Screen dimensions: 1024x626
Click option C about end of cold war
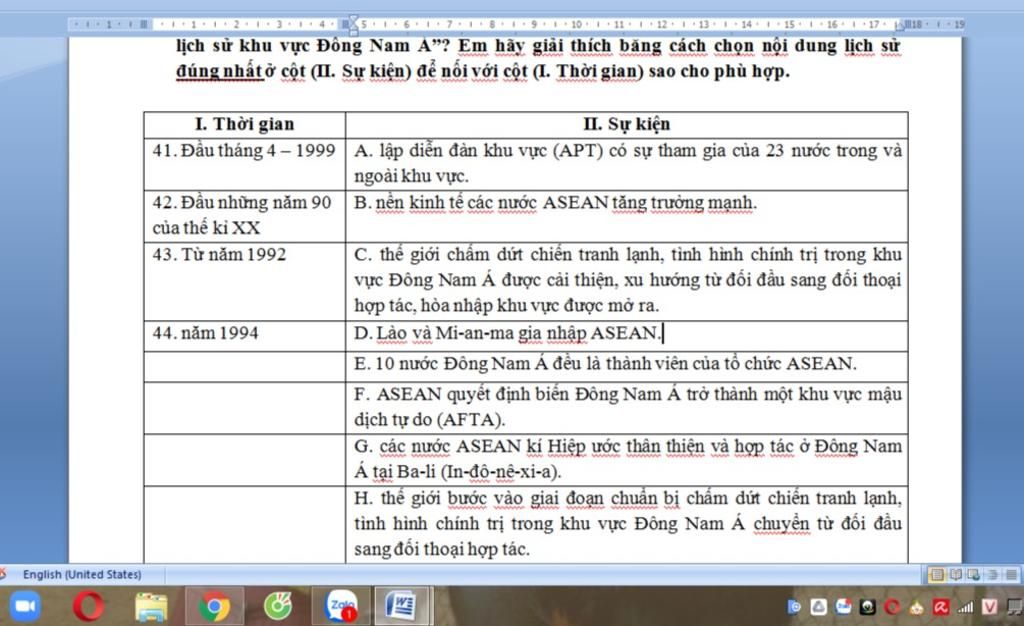pyautogui.click(x=627, y=281)
